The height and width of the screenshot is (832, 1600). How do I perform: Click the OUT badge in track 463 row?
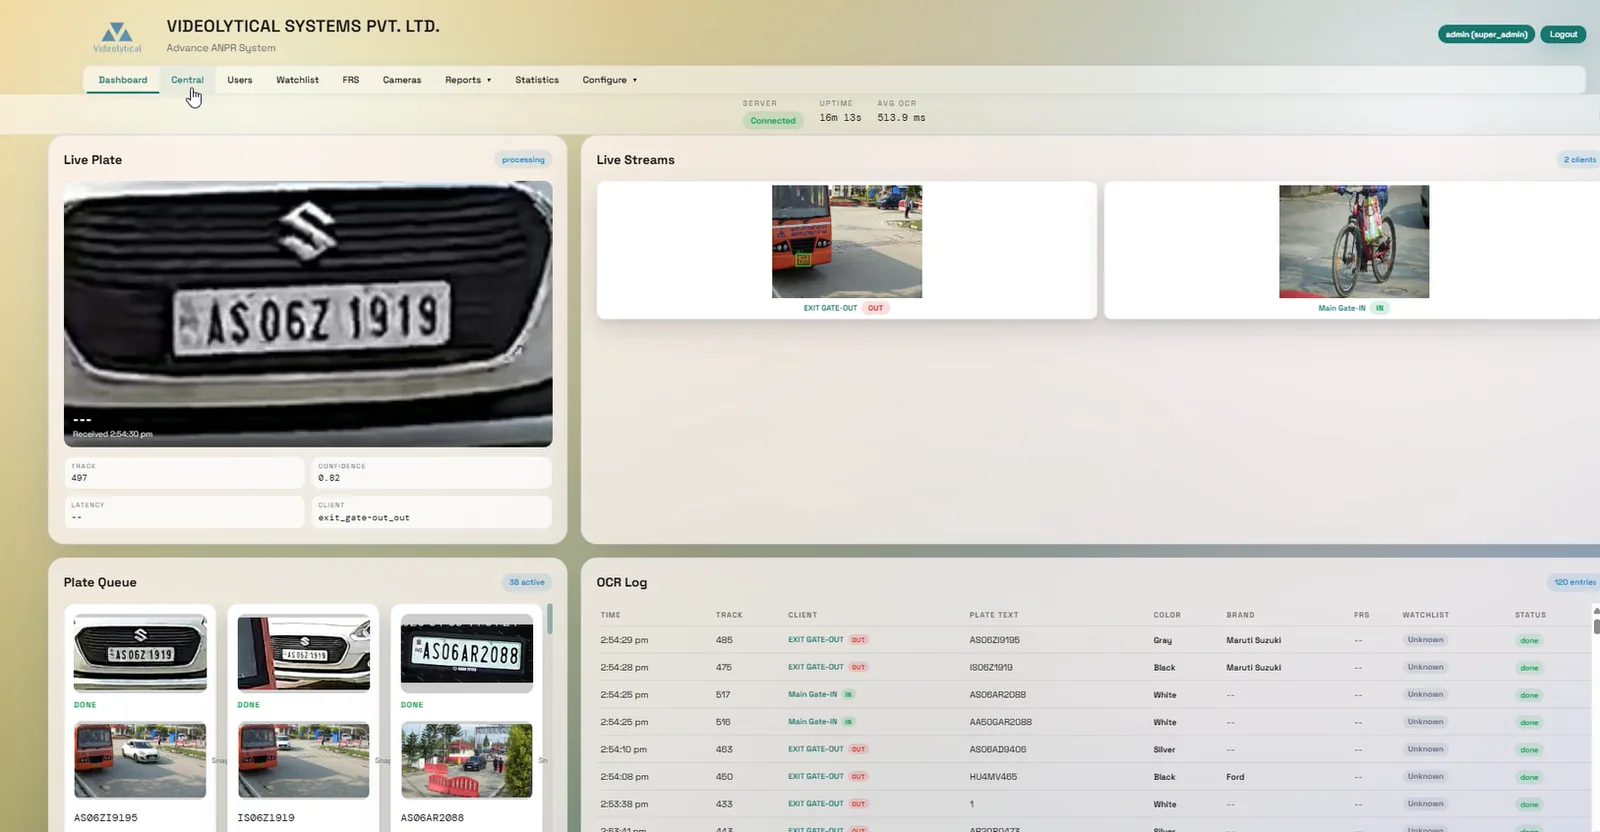858,749
